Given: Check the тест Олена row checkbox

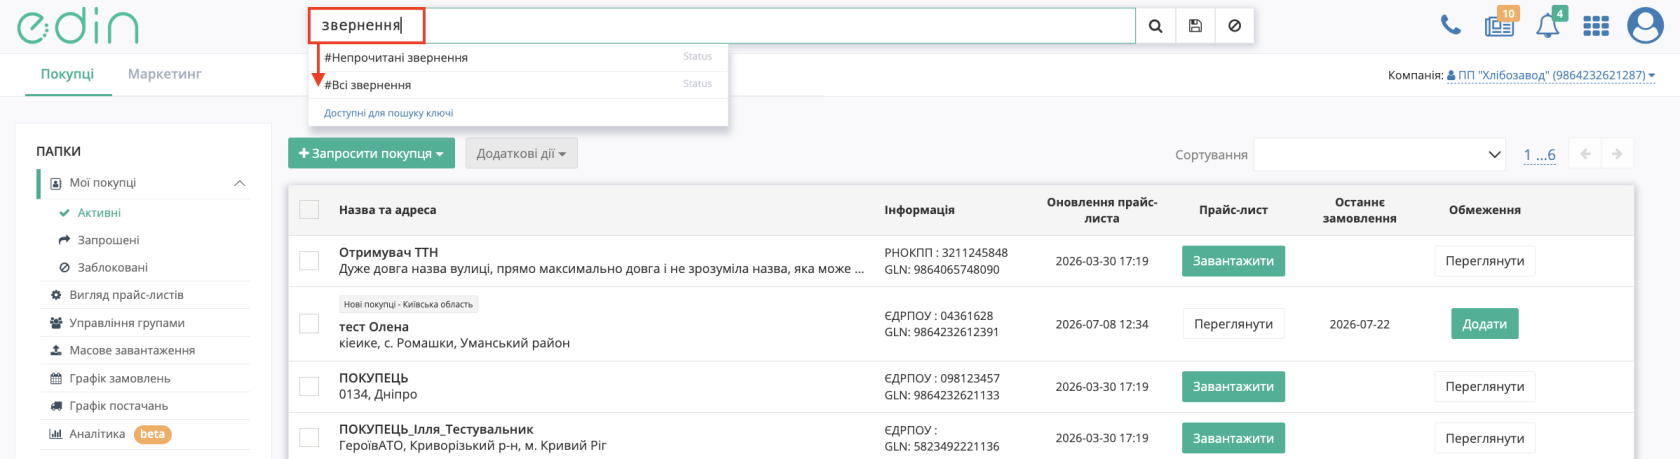Looking at the screenshot, I should pyautogui.click(x=309, y=324).
